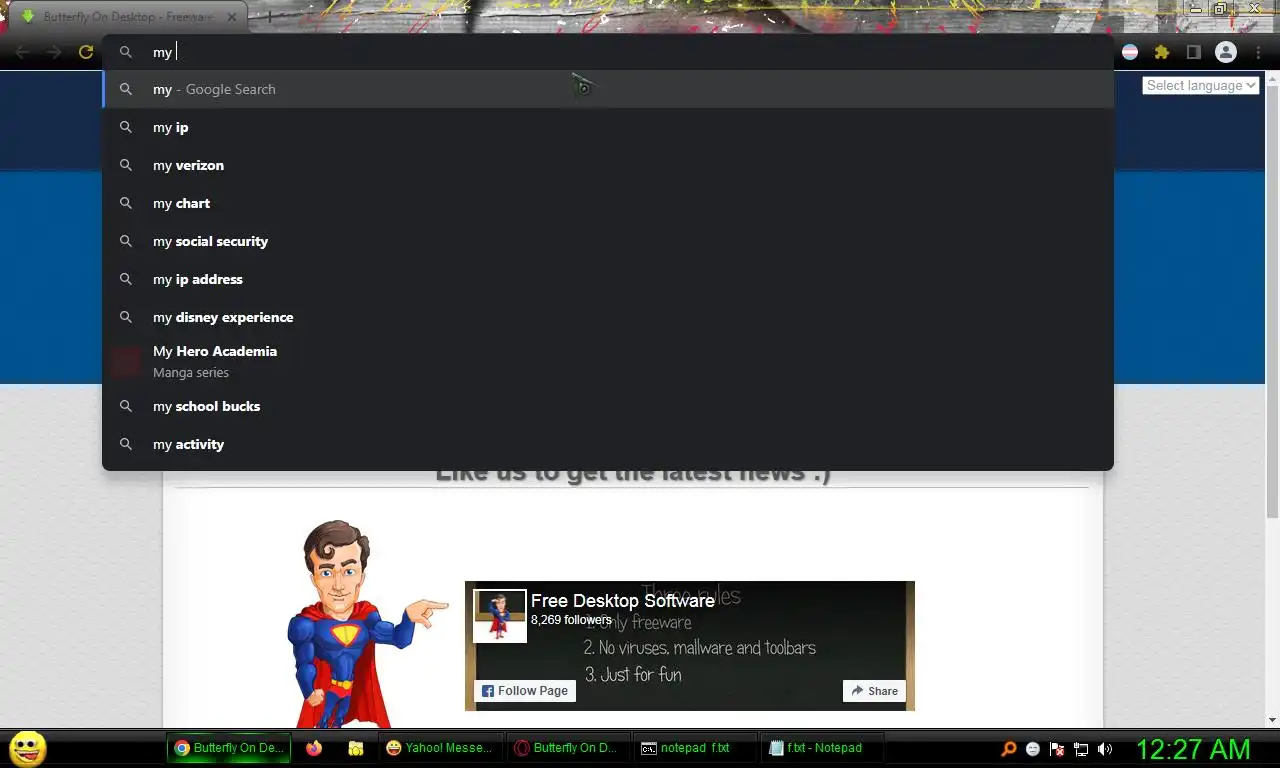Click inside the address bar with 'my'
Image resolution: width=1280 pixels, height=768 pixels.
click(608, 52)
